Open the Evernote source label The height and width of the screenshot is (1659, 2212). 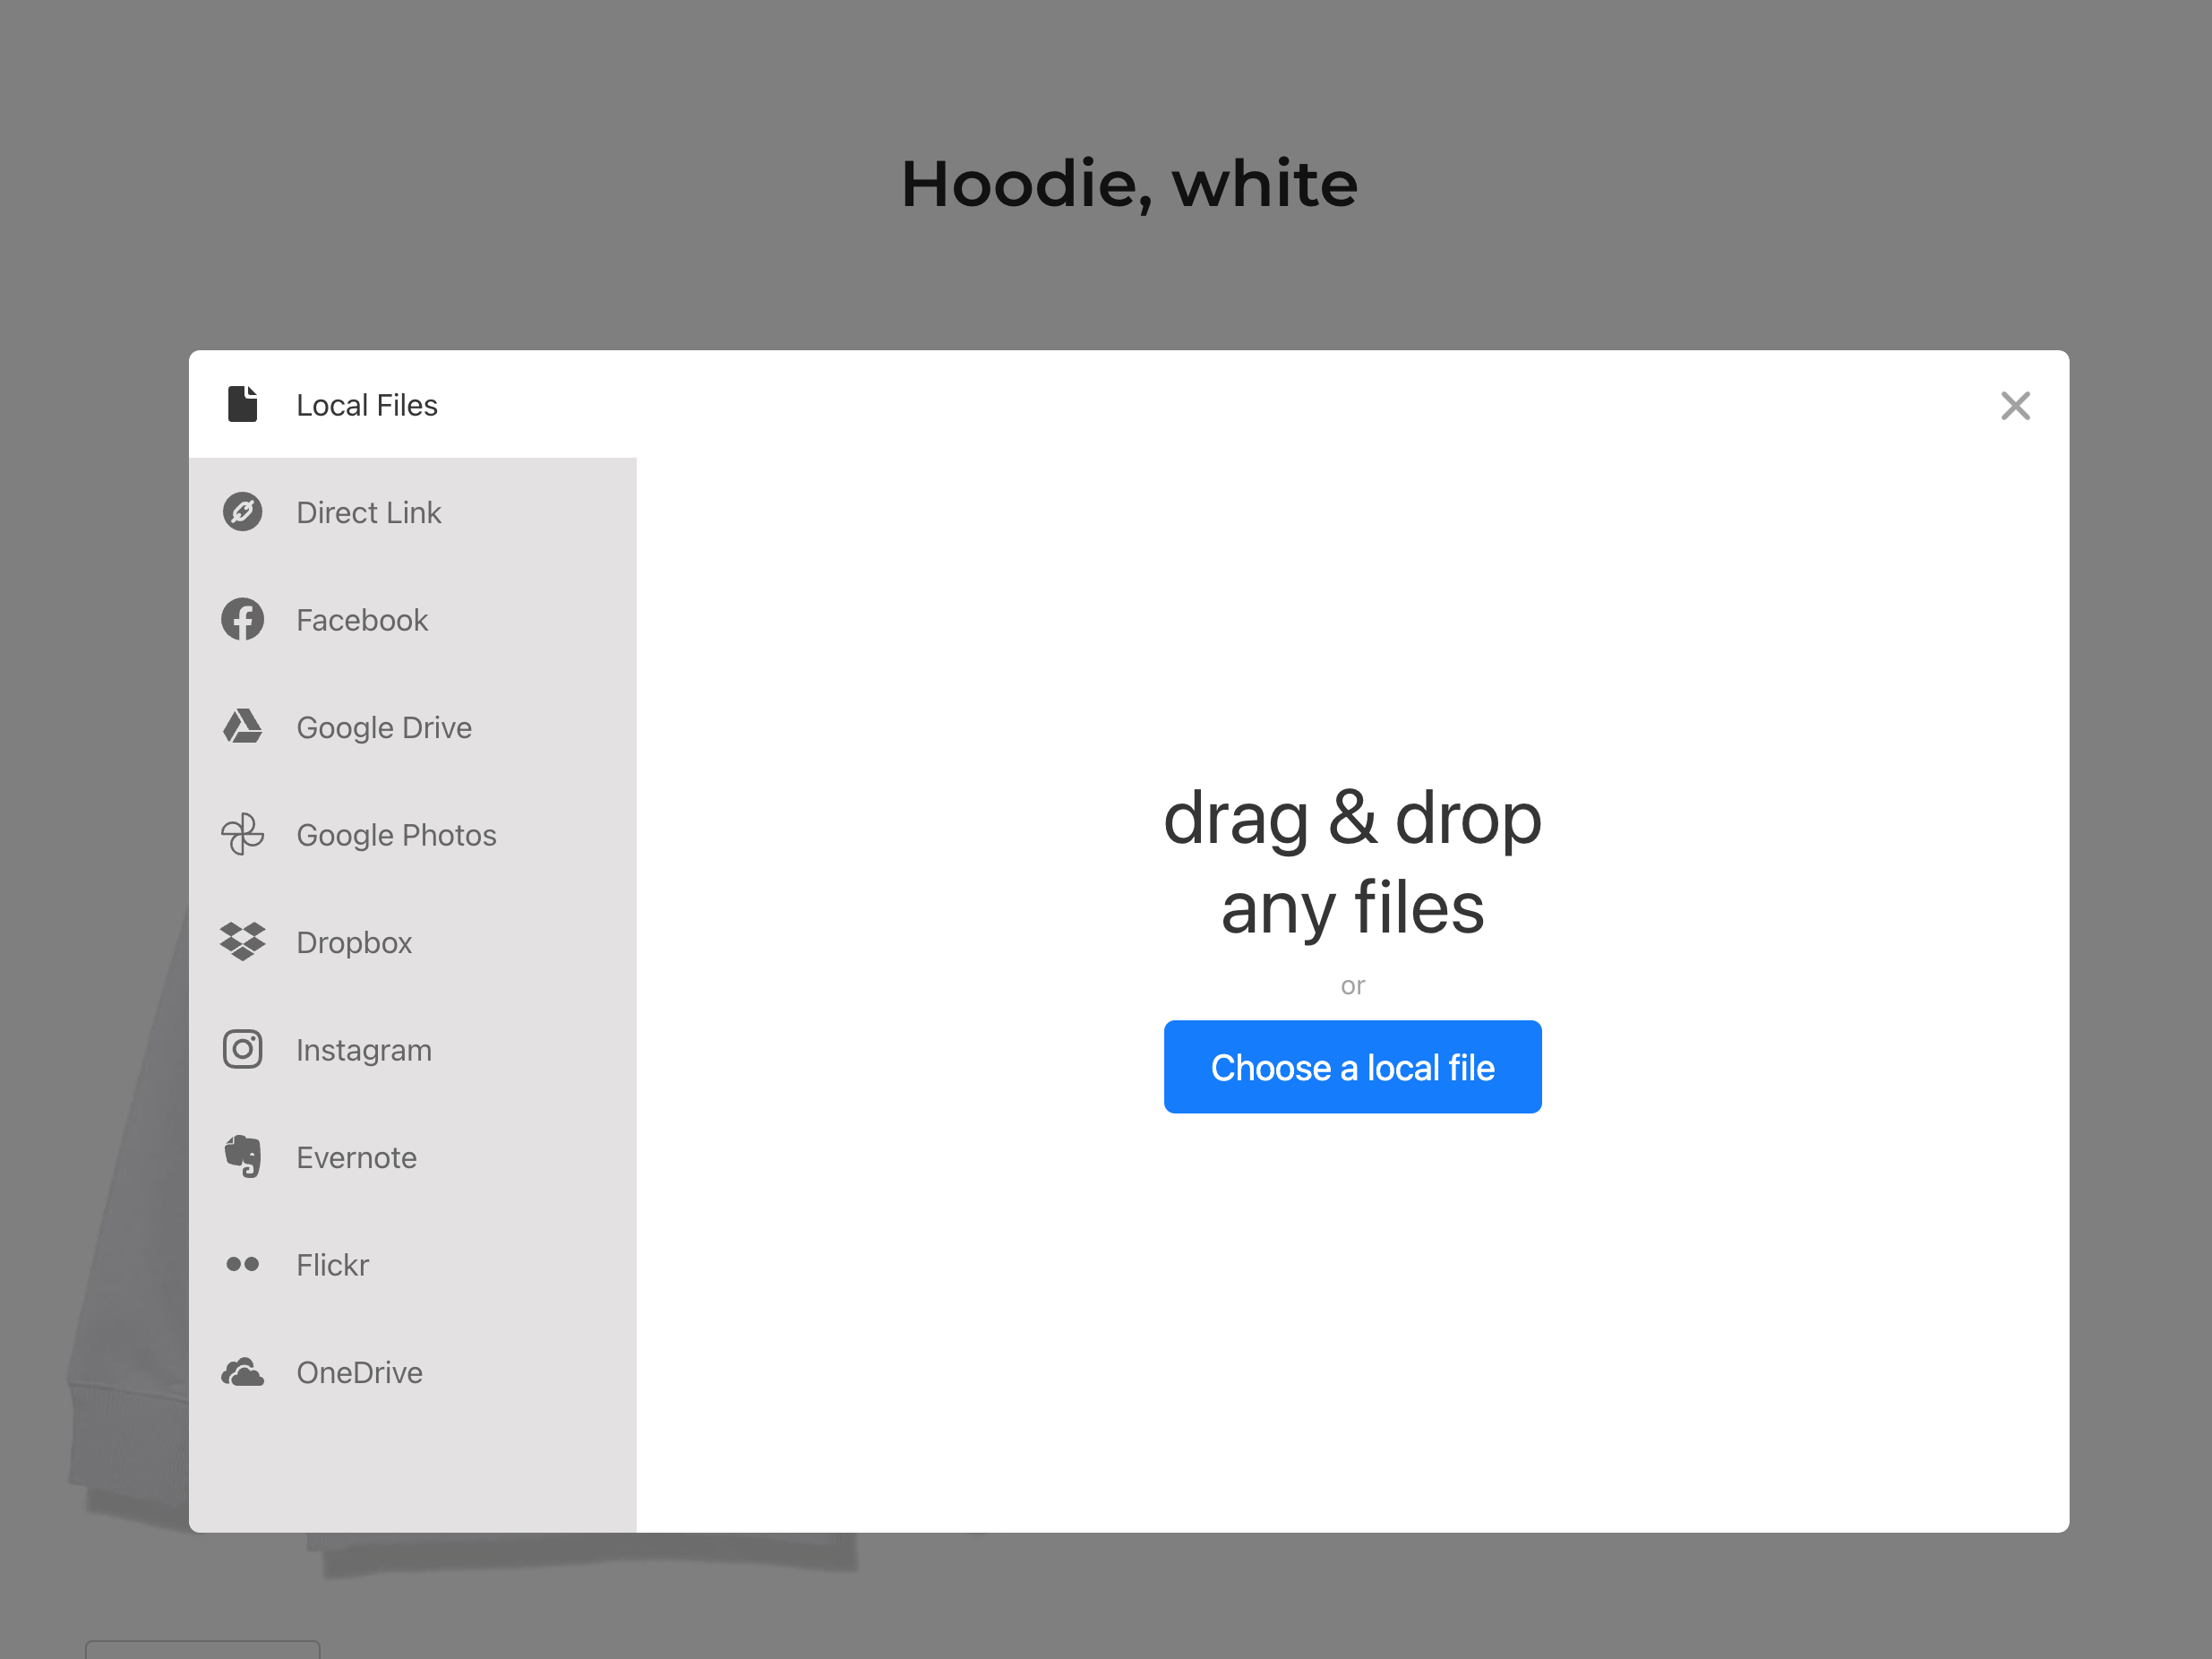(356, 1157)
